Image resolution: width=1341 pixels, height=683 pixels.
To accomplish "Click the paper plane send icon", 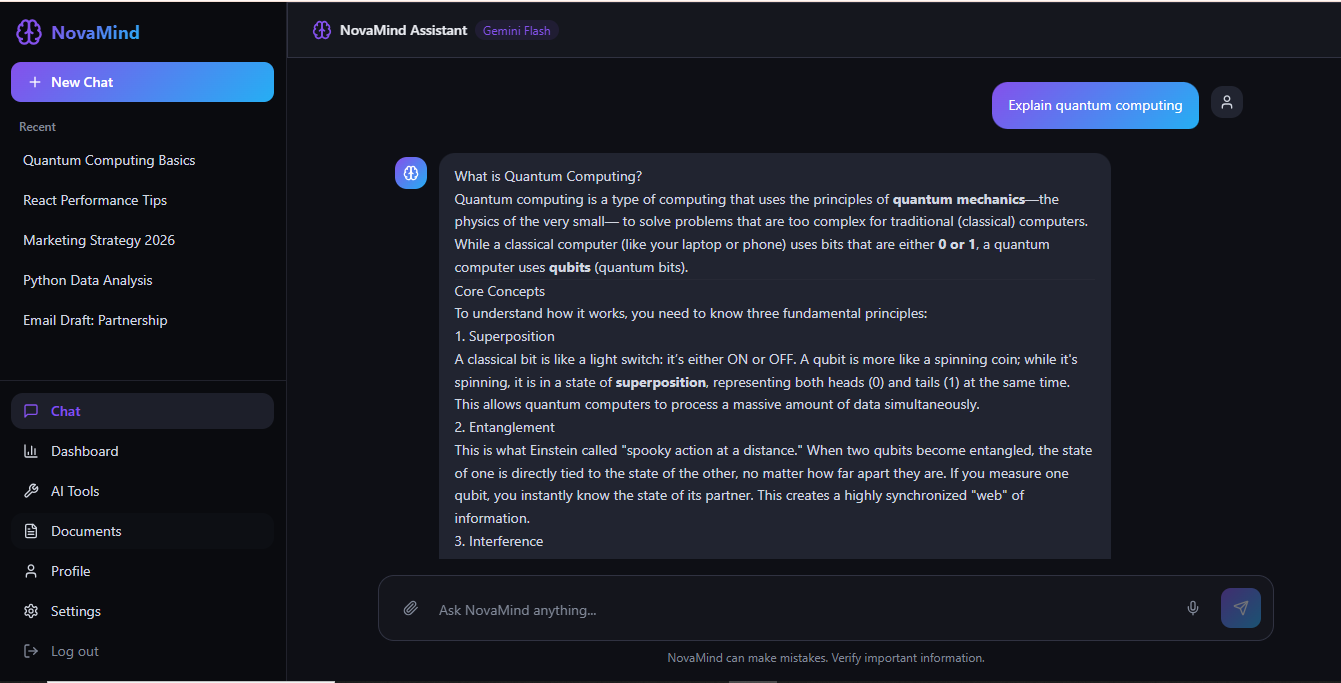I will pyautogui.click(x=1240, y=608).
